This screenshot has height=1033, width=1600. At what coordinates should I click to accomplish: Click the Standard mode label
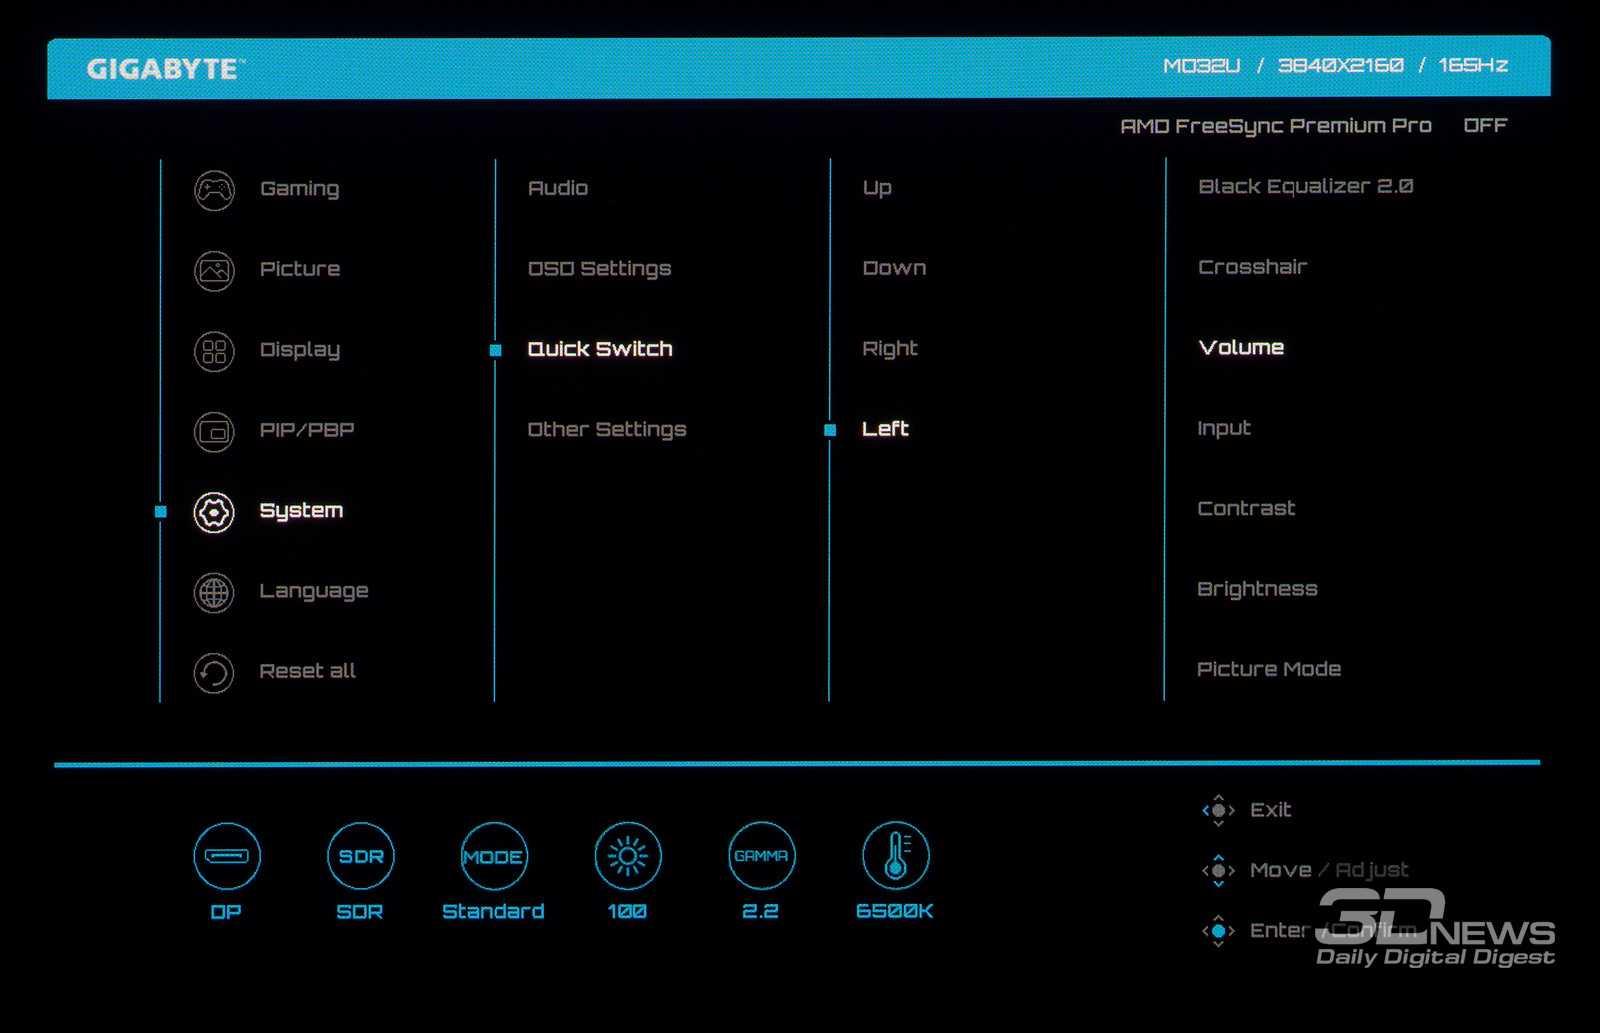(493, 912)
